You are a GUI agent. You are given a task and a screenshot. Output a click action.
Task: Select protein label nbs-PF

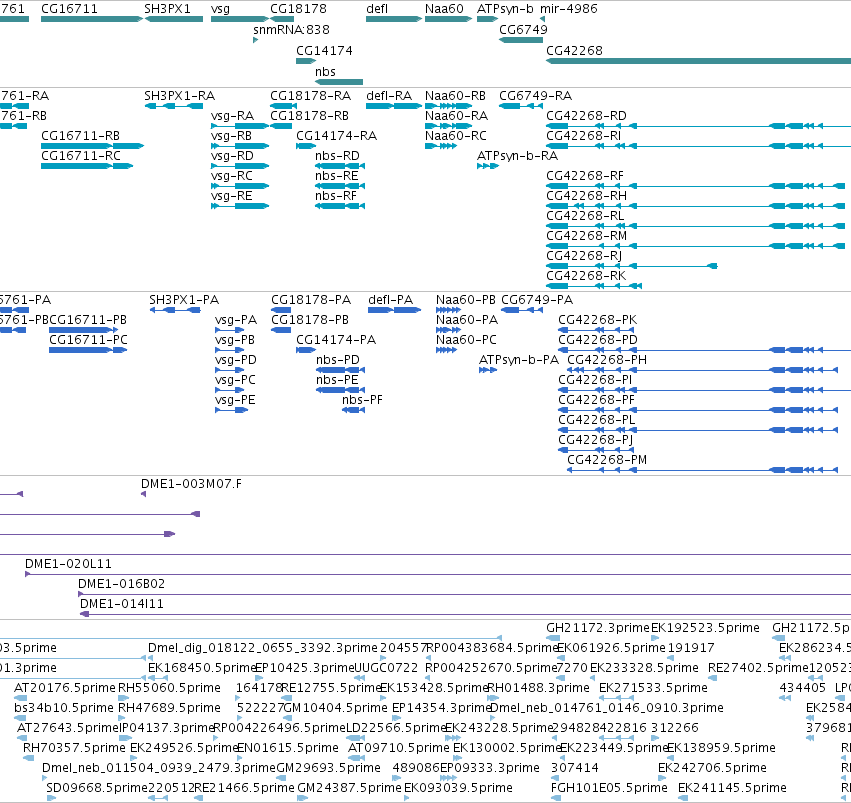[362, 400]
